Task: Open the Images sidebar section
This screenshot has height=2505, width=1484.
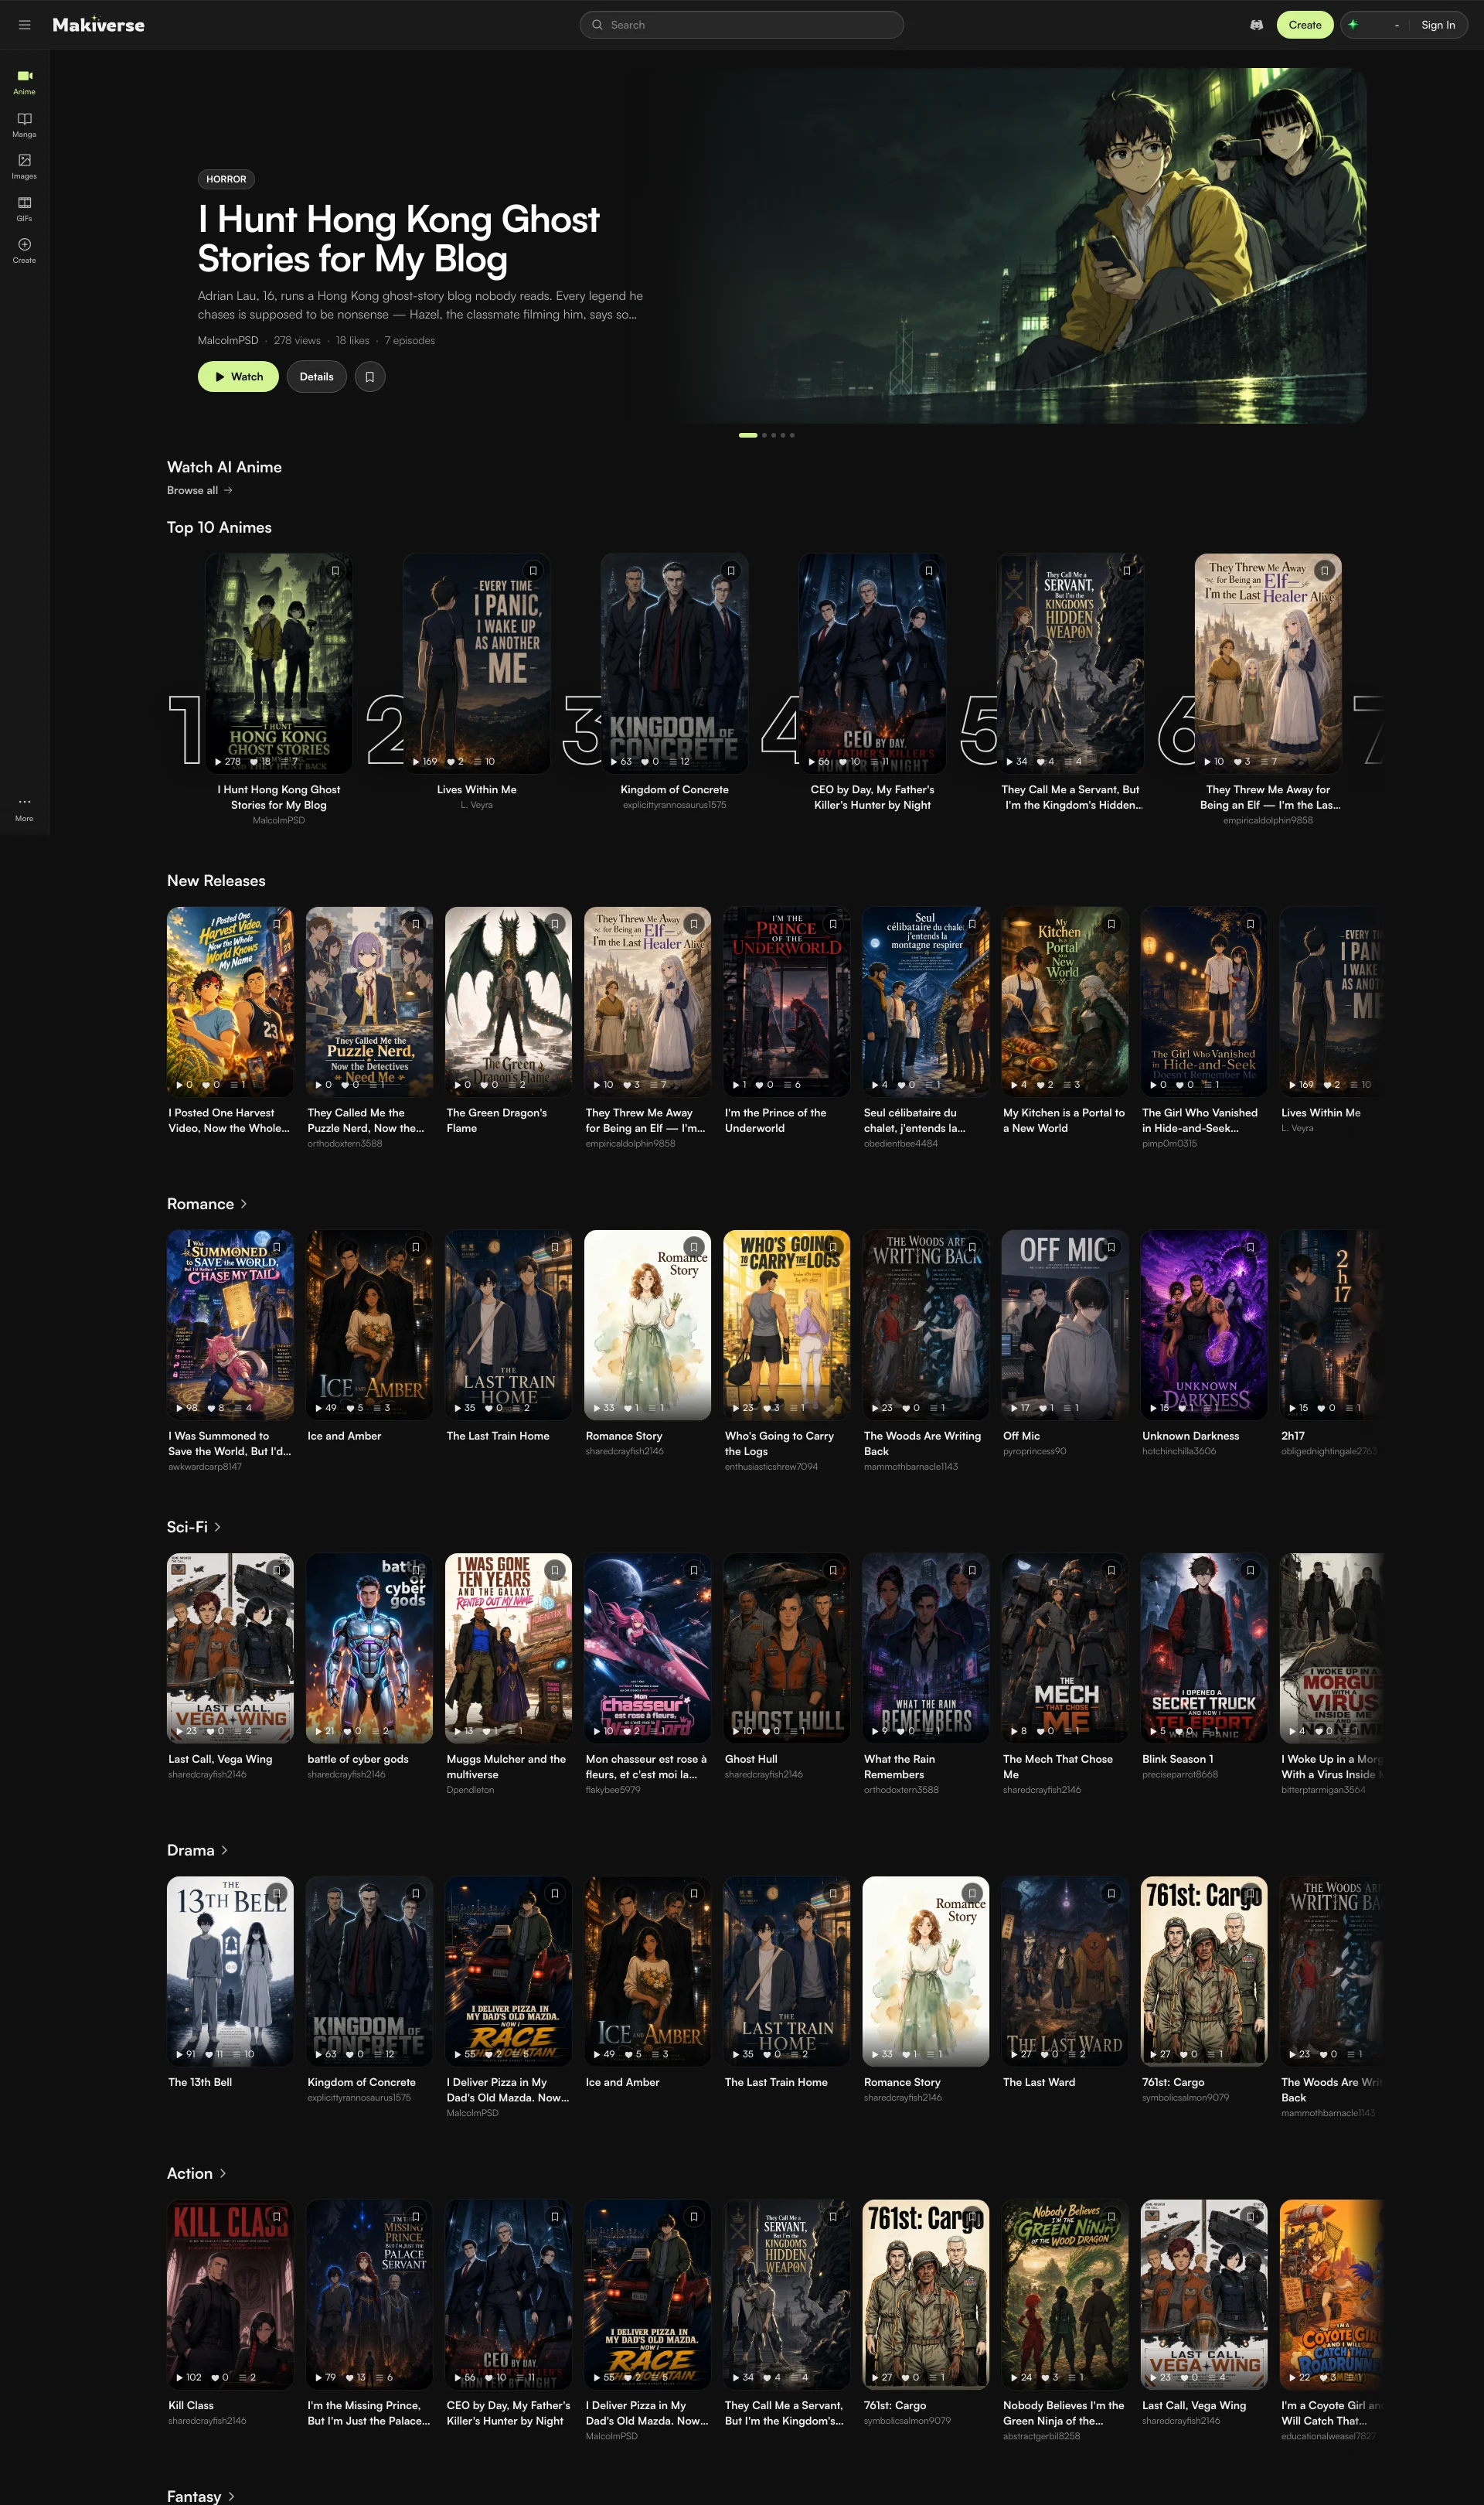Action: click(x=24, y=166)
